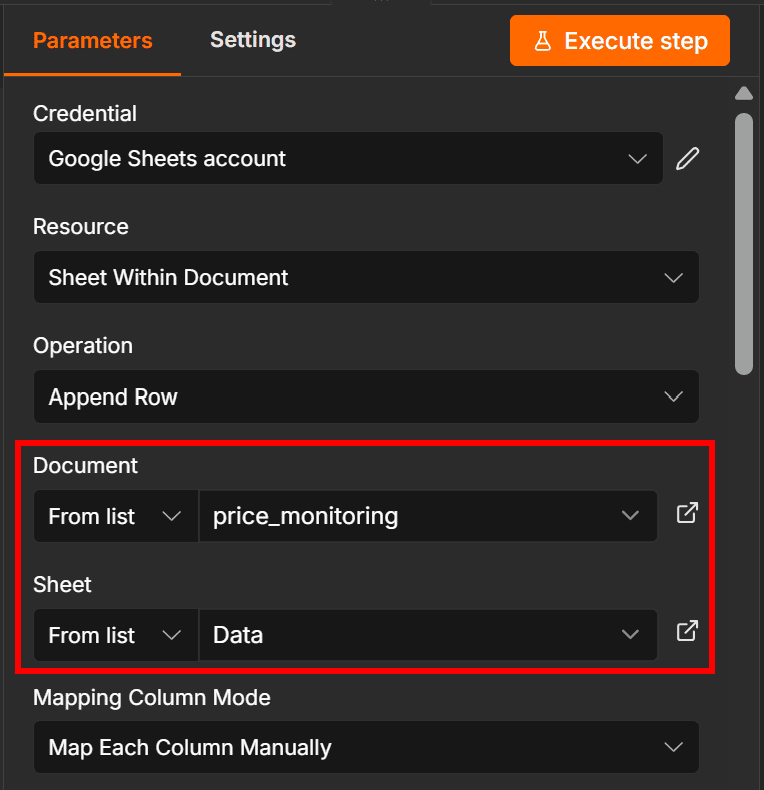Change the Operation from Append Row
Viewport: 764px width, 790px height.
coord(366,397)
